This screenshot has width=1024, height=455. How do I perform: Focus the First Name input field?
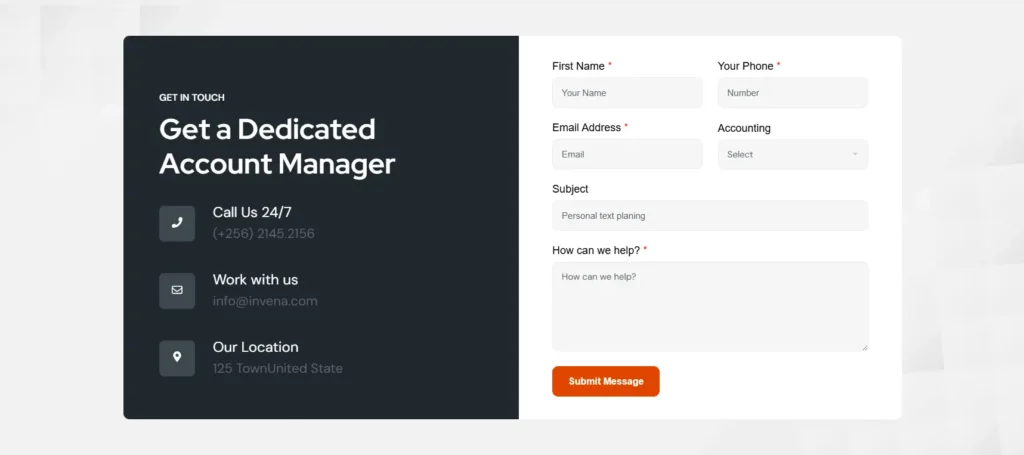[x=627, y=93]
